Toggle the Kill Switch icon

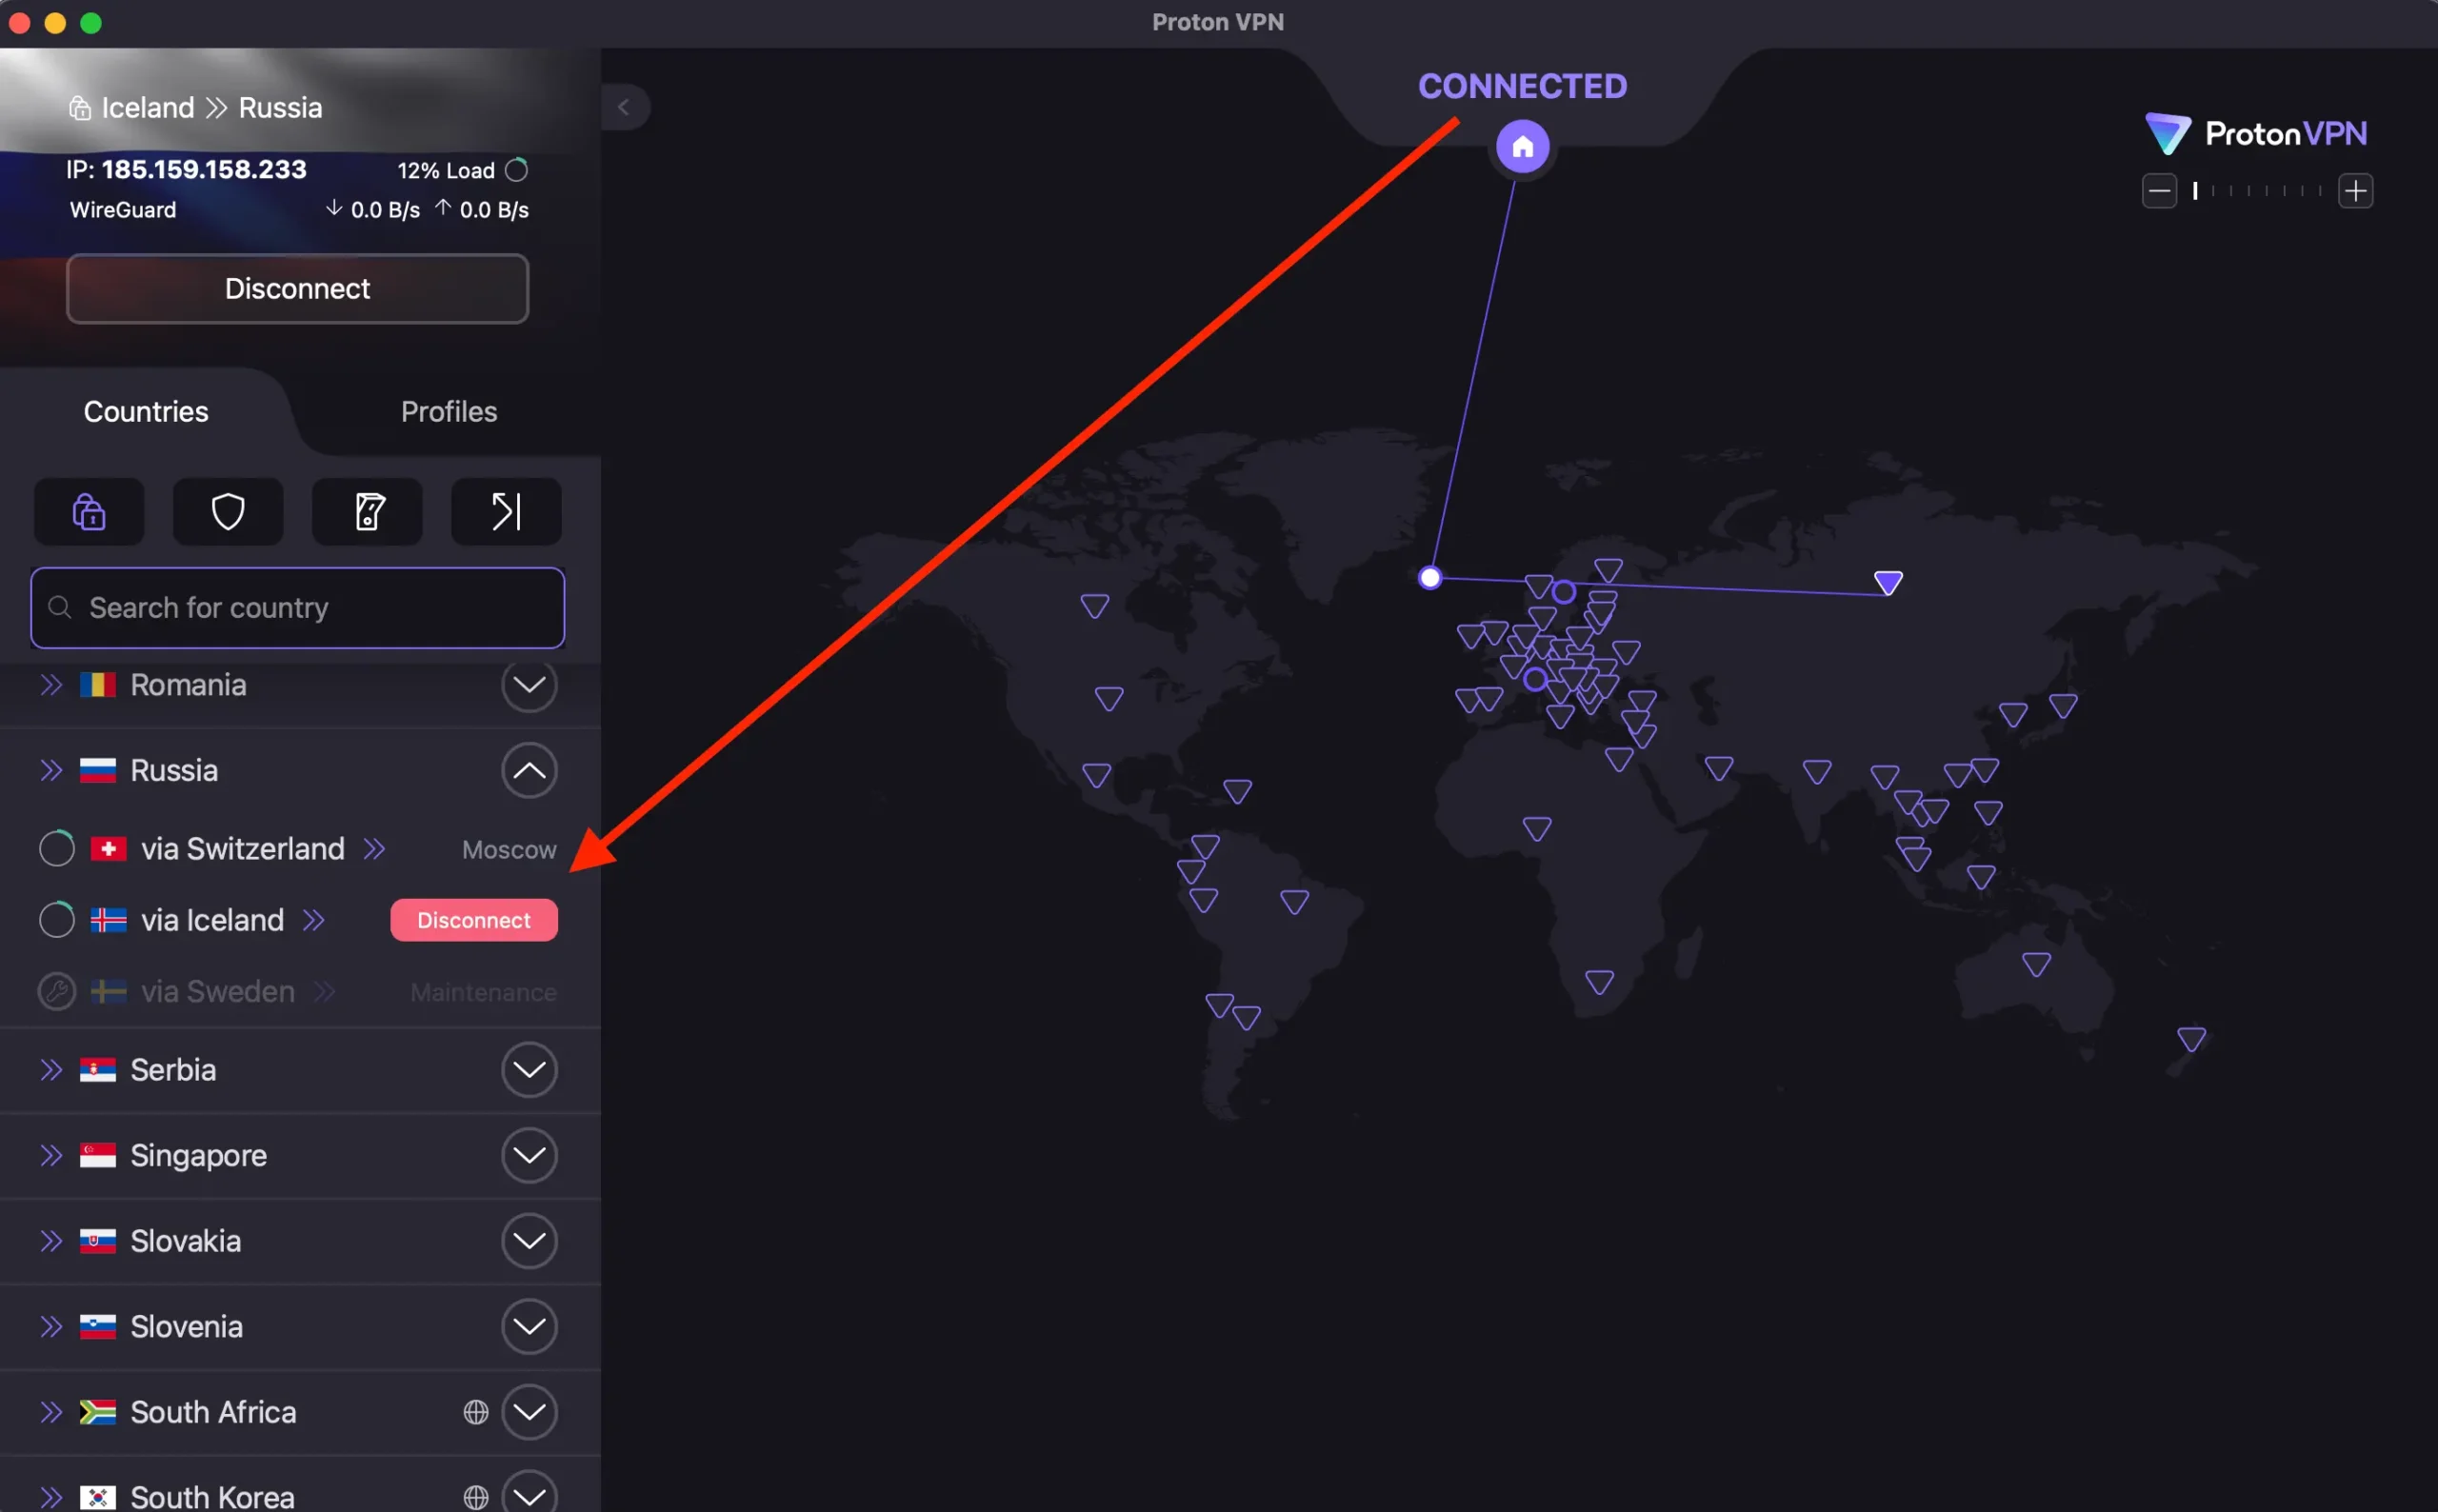[366, 511]
